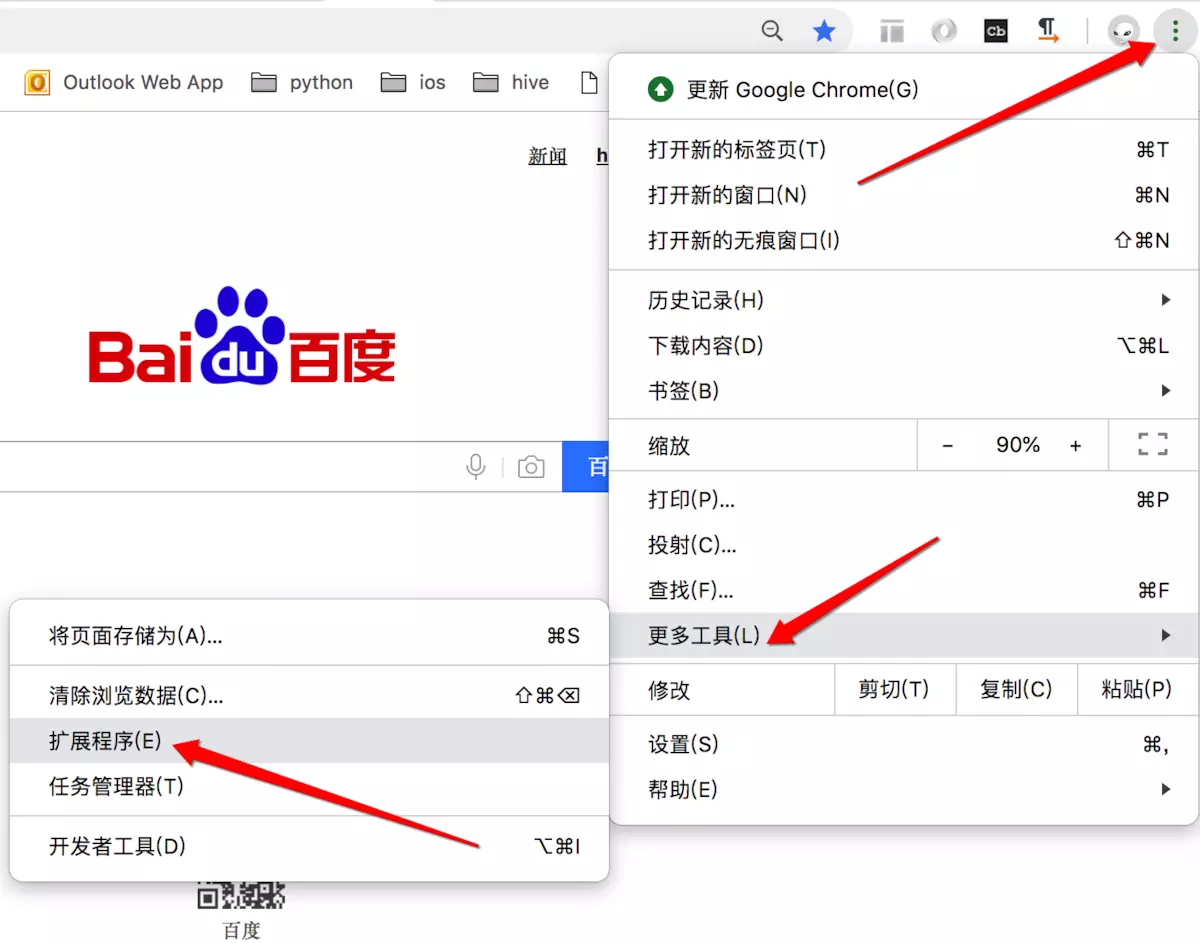Open the python bookmarks folder
The image size is (1200, 943).
302,83
